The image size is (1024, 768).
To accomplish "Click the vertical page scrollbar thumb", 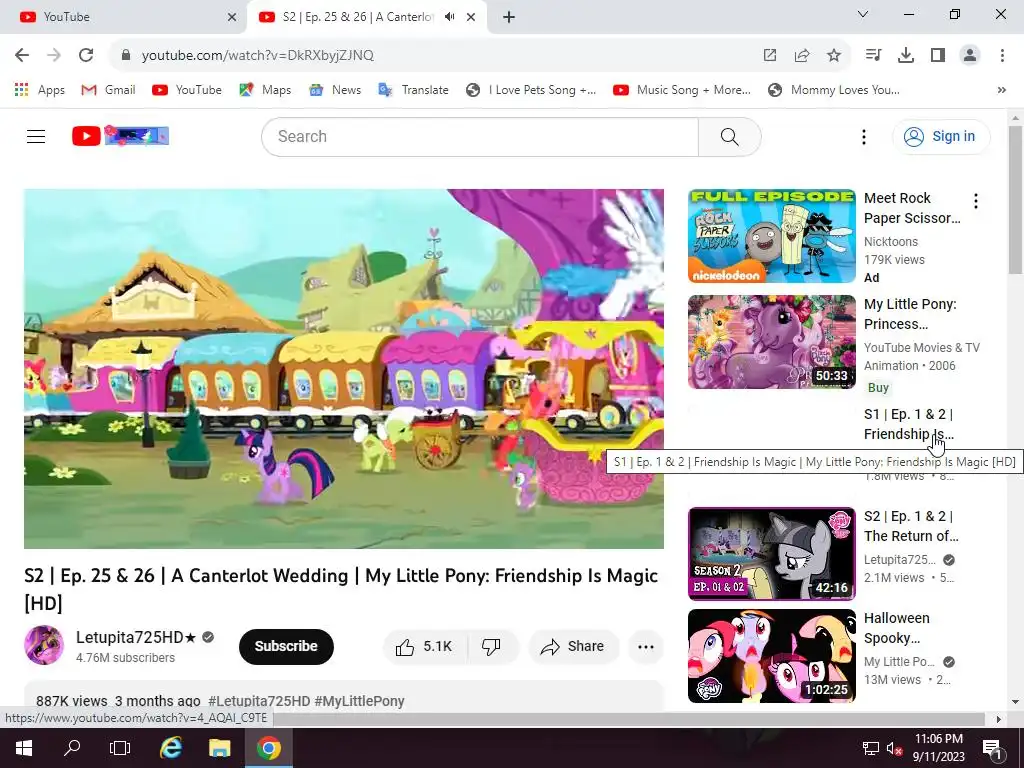I will tap(1015, 199).
